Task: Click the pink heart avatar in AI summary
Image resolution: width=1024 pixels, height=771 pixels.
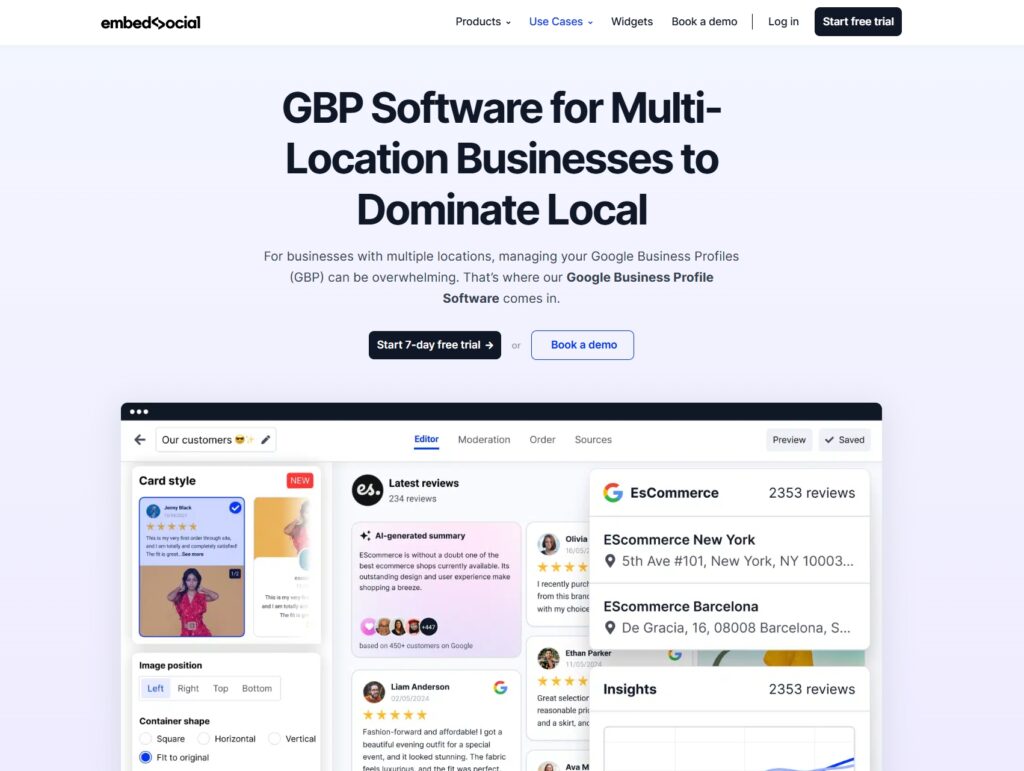Action: [x=368, y=627]
